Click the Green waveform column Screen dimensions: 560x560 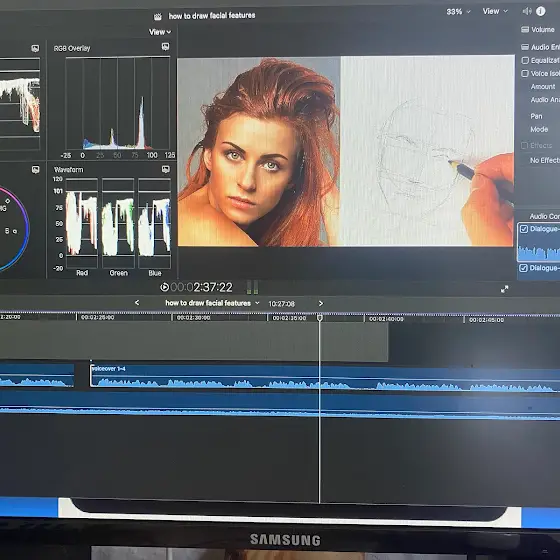(118, 223)
